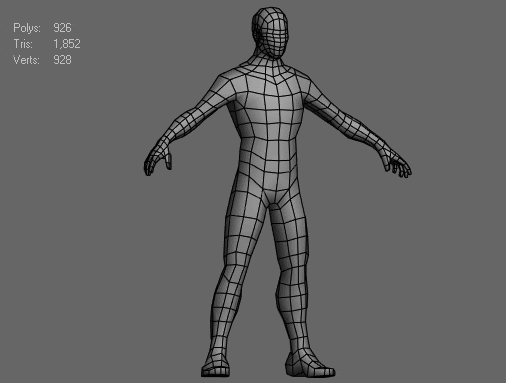Click the Tris count value 1,852
This screenshot has width=506, height=383.
point(67,44)
